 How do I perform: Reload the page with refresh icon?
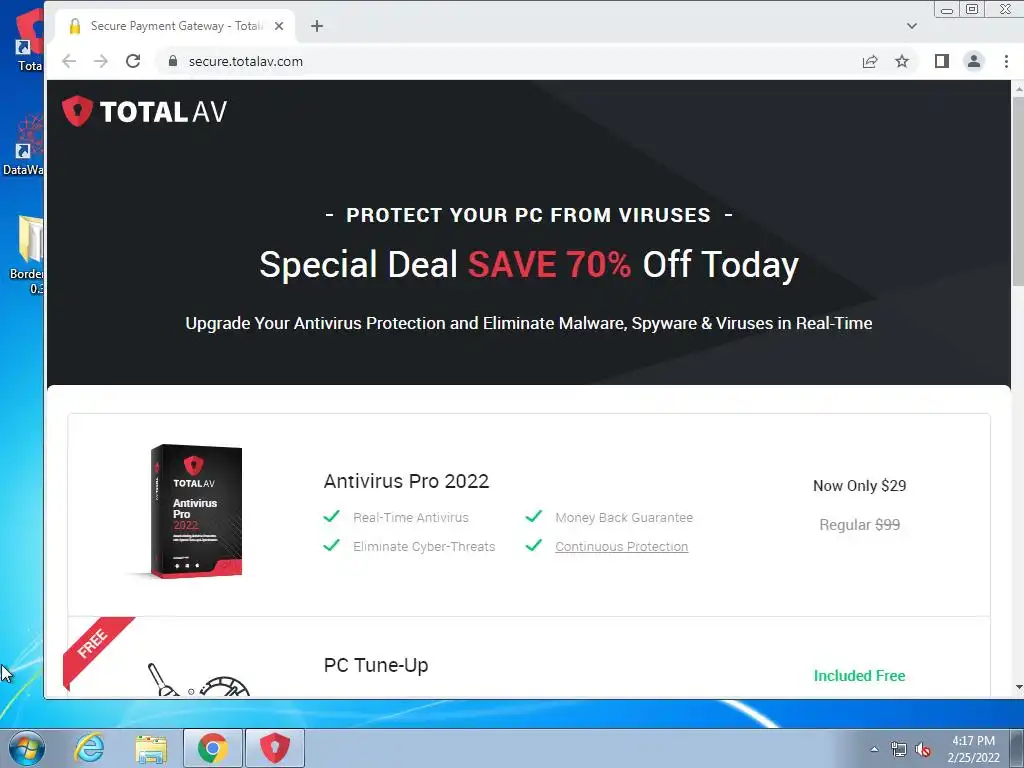coord(133,61)
